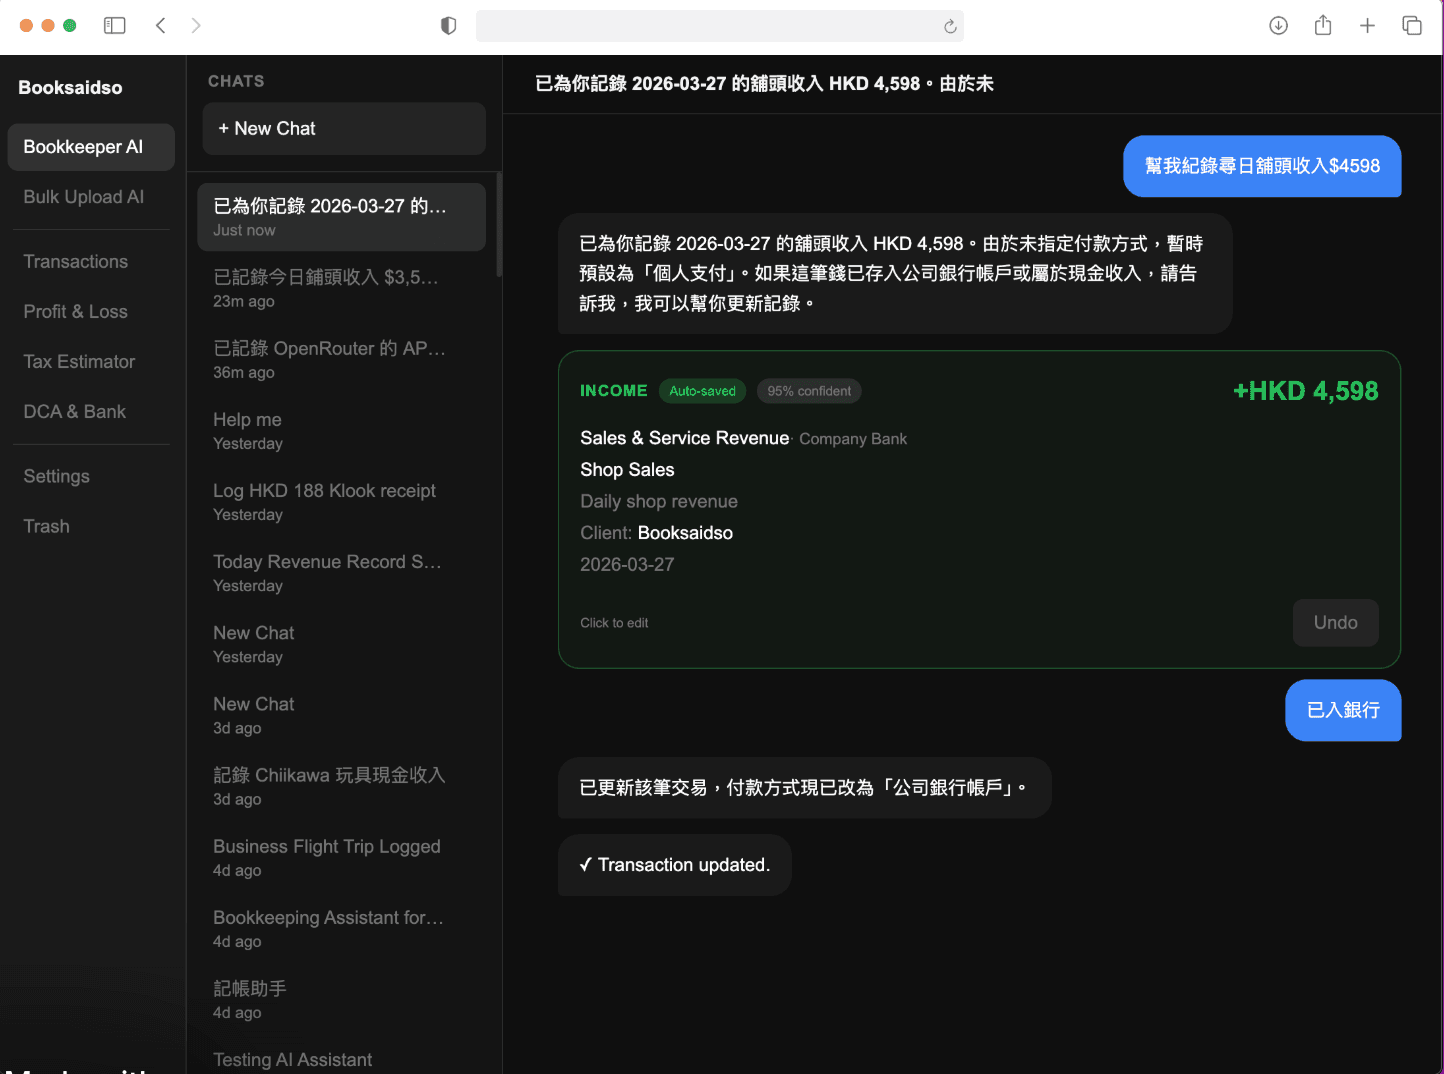Show all tabs overview icon
Image resolution: width=1444 pixels, height=1074 pixels.
click(x=1412, y=25)
